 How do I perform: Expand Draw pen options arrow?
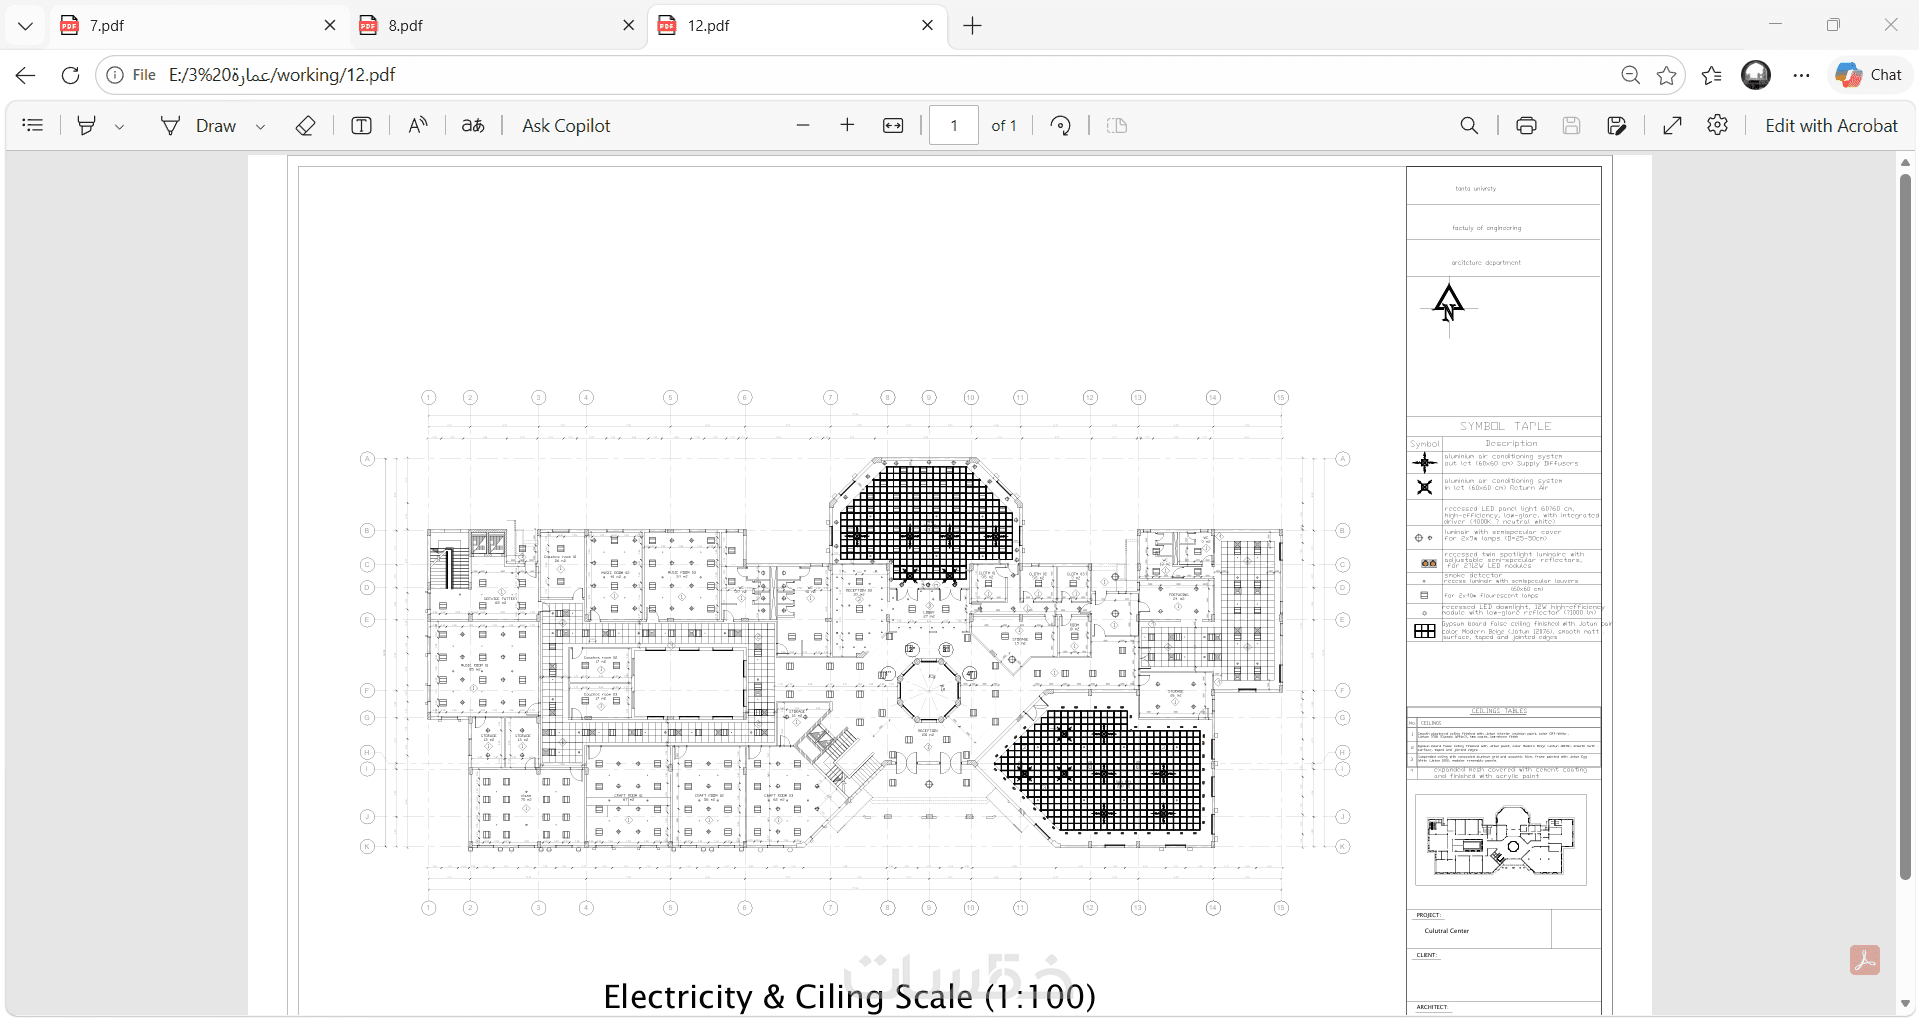tap(260, 126)
